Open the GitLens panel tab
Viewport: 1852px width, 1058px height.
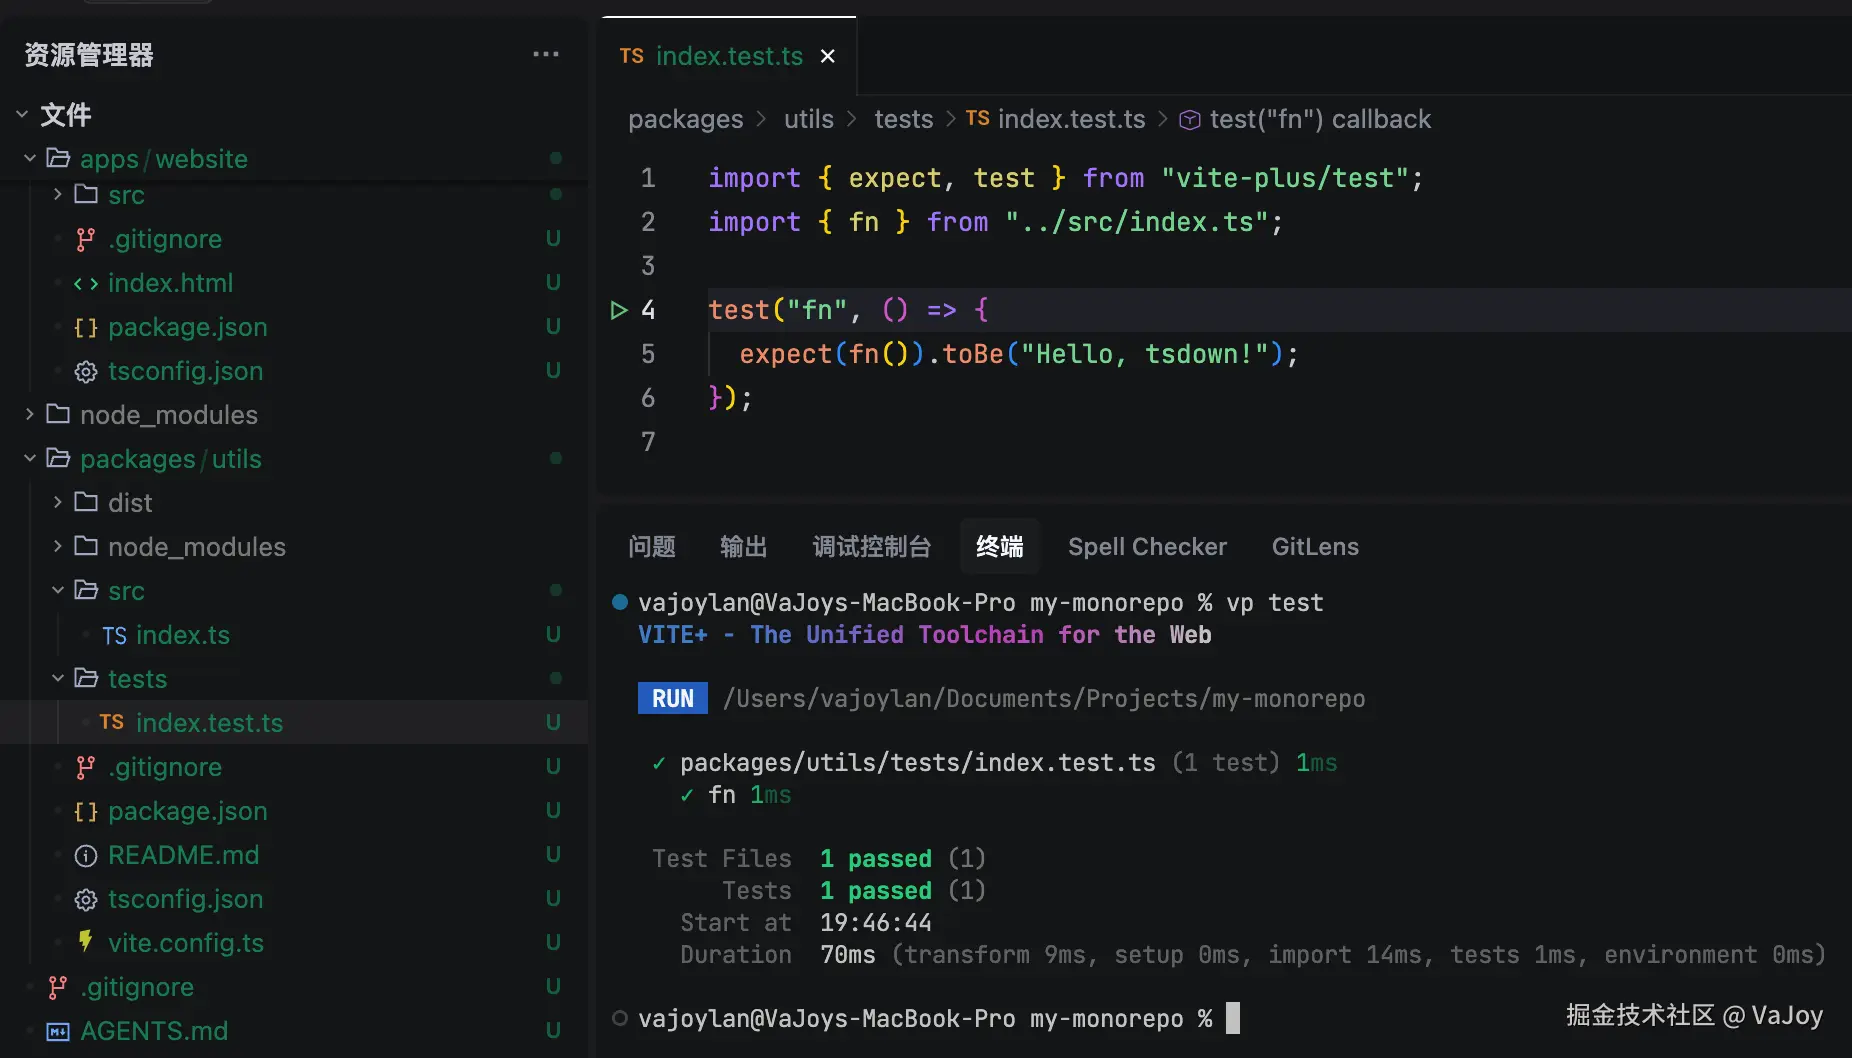[1314, 546]
